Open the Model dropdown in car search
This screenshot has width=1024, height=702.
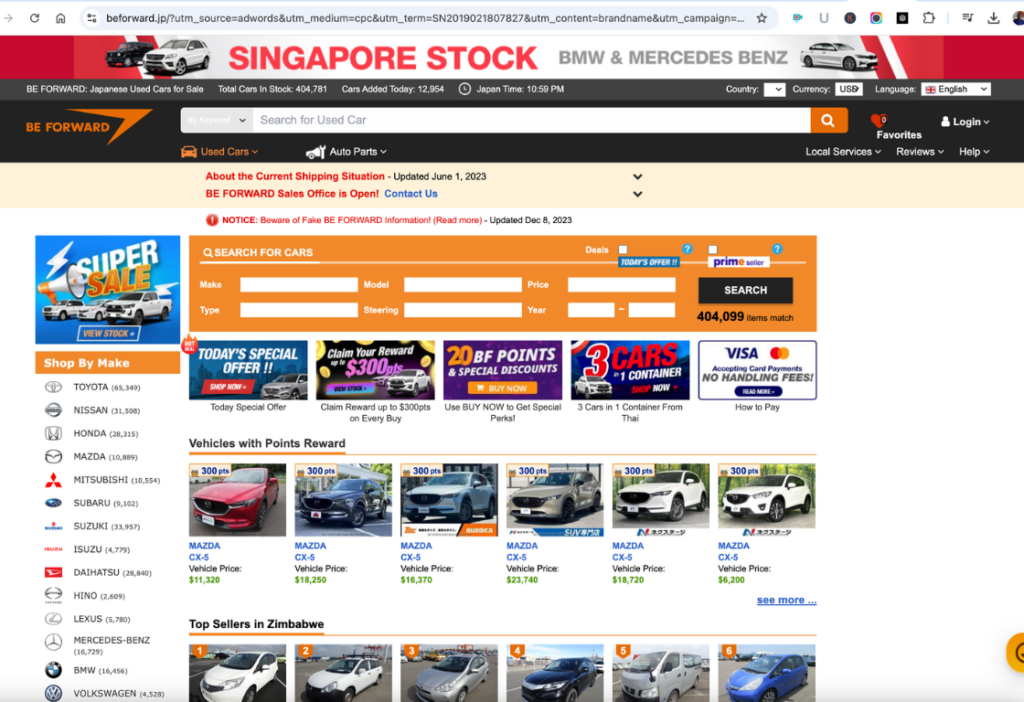(x=462, y=285)
